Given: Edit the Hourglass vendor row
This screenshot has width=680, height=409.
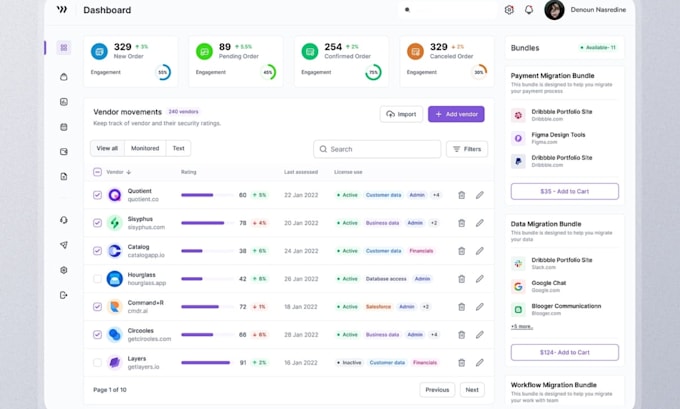Looking at the screenshot, I should coord(479,279).
